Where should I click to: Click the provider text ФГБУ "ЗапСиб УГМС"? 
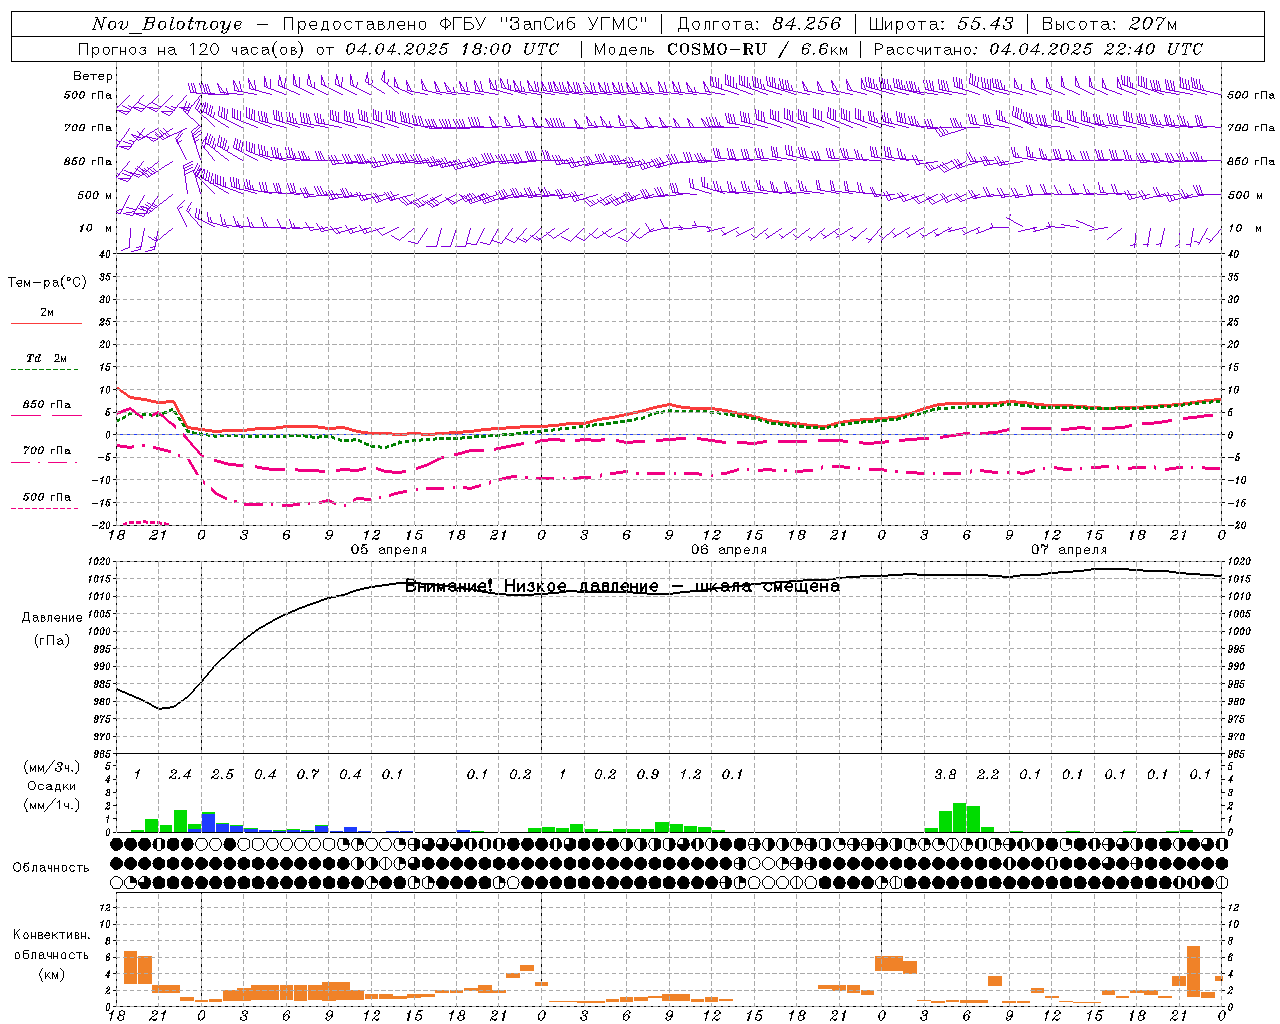pyautogui.click(x=543, y=24)
